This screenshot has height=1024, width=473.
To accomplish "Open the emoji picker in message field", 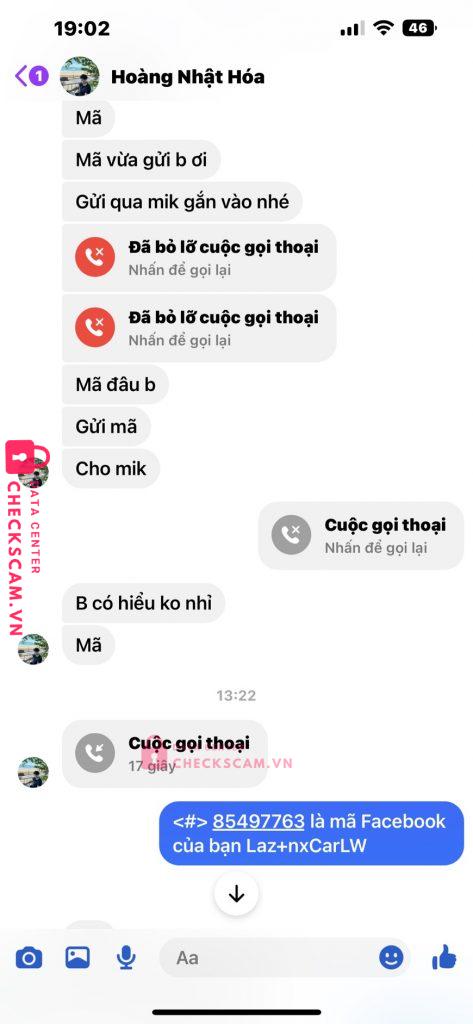I will tap(391, 957).
